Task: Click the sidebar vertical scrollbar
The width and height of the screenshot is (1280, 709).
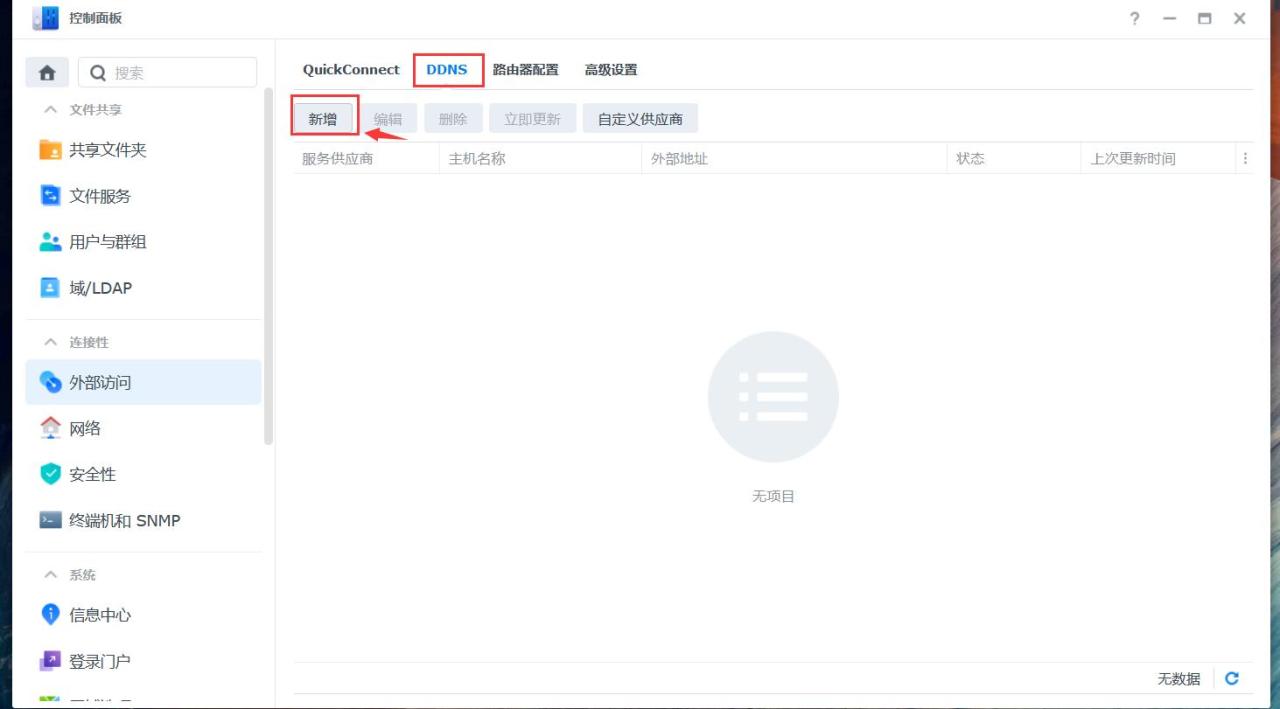Action: click(x=268, y=265)
